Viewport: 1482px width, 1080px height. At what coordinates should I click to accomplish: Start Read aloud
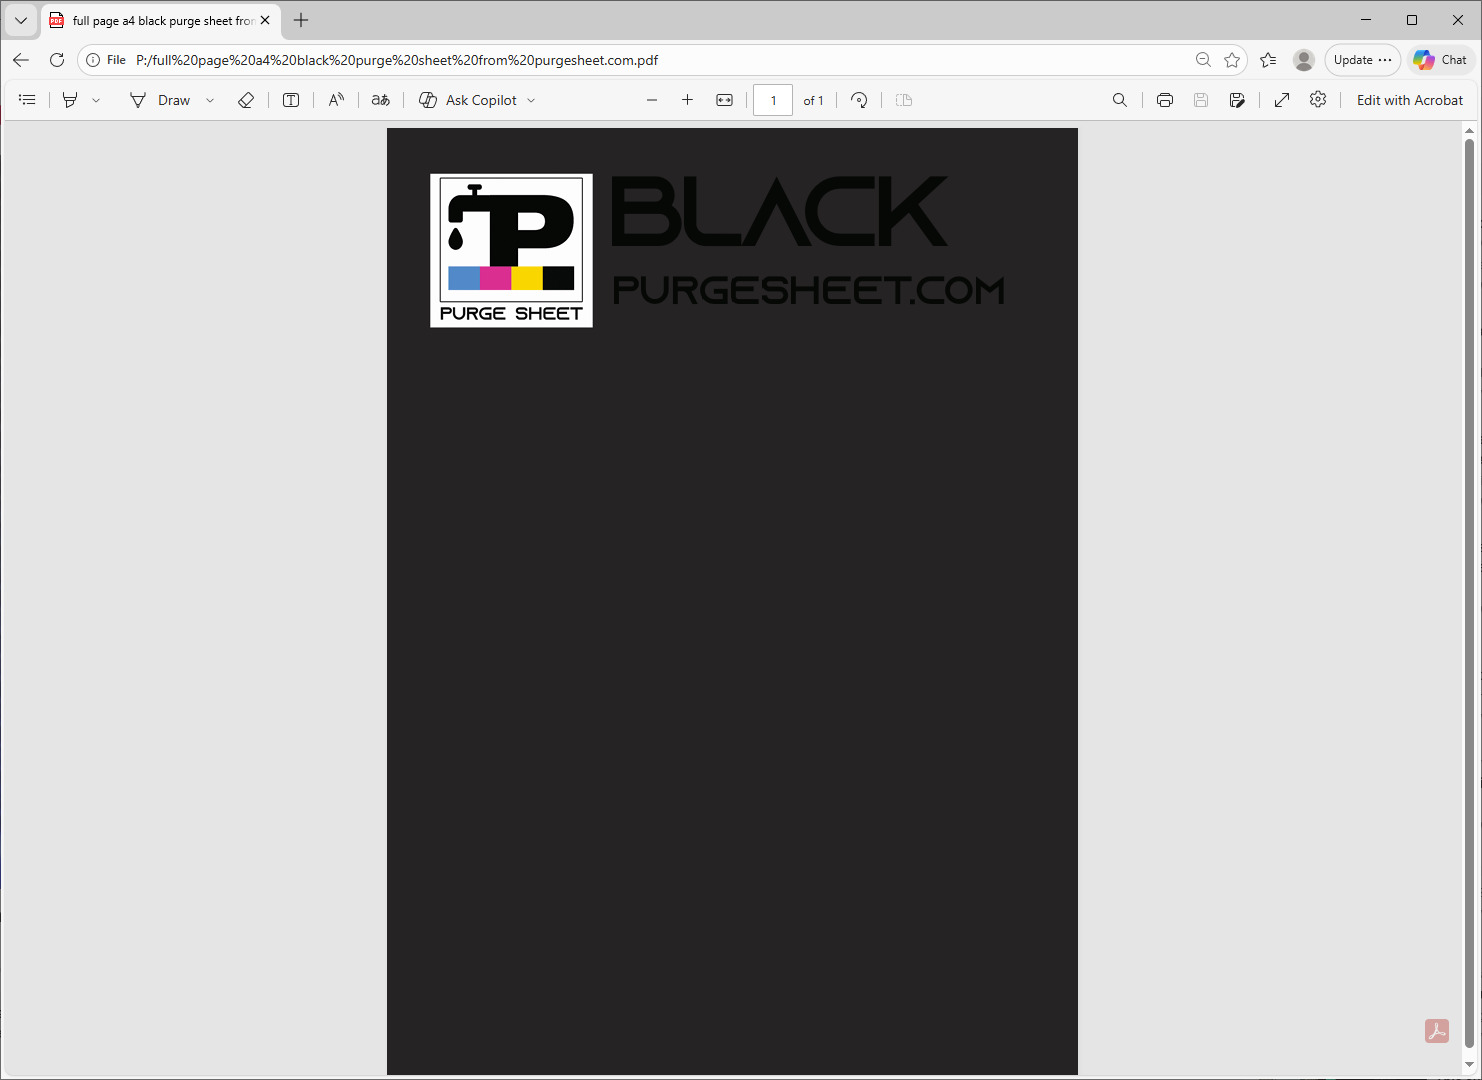[x=336, y=100]
